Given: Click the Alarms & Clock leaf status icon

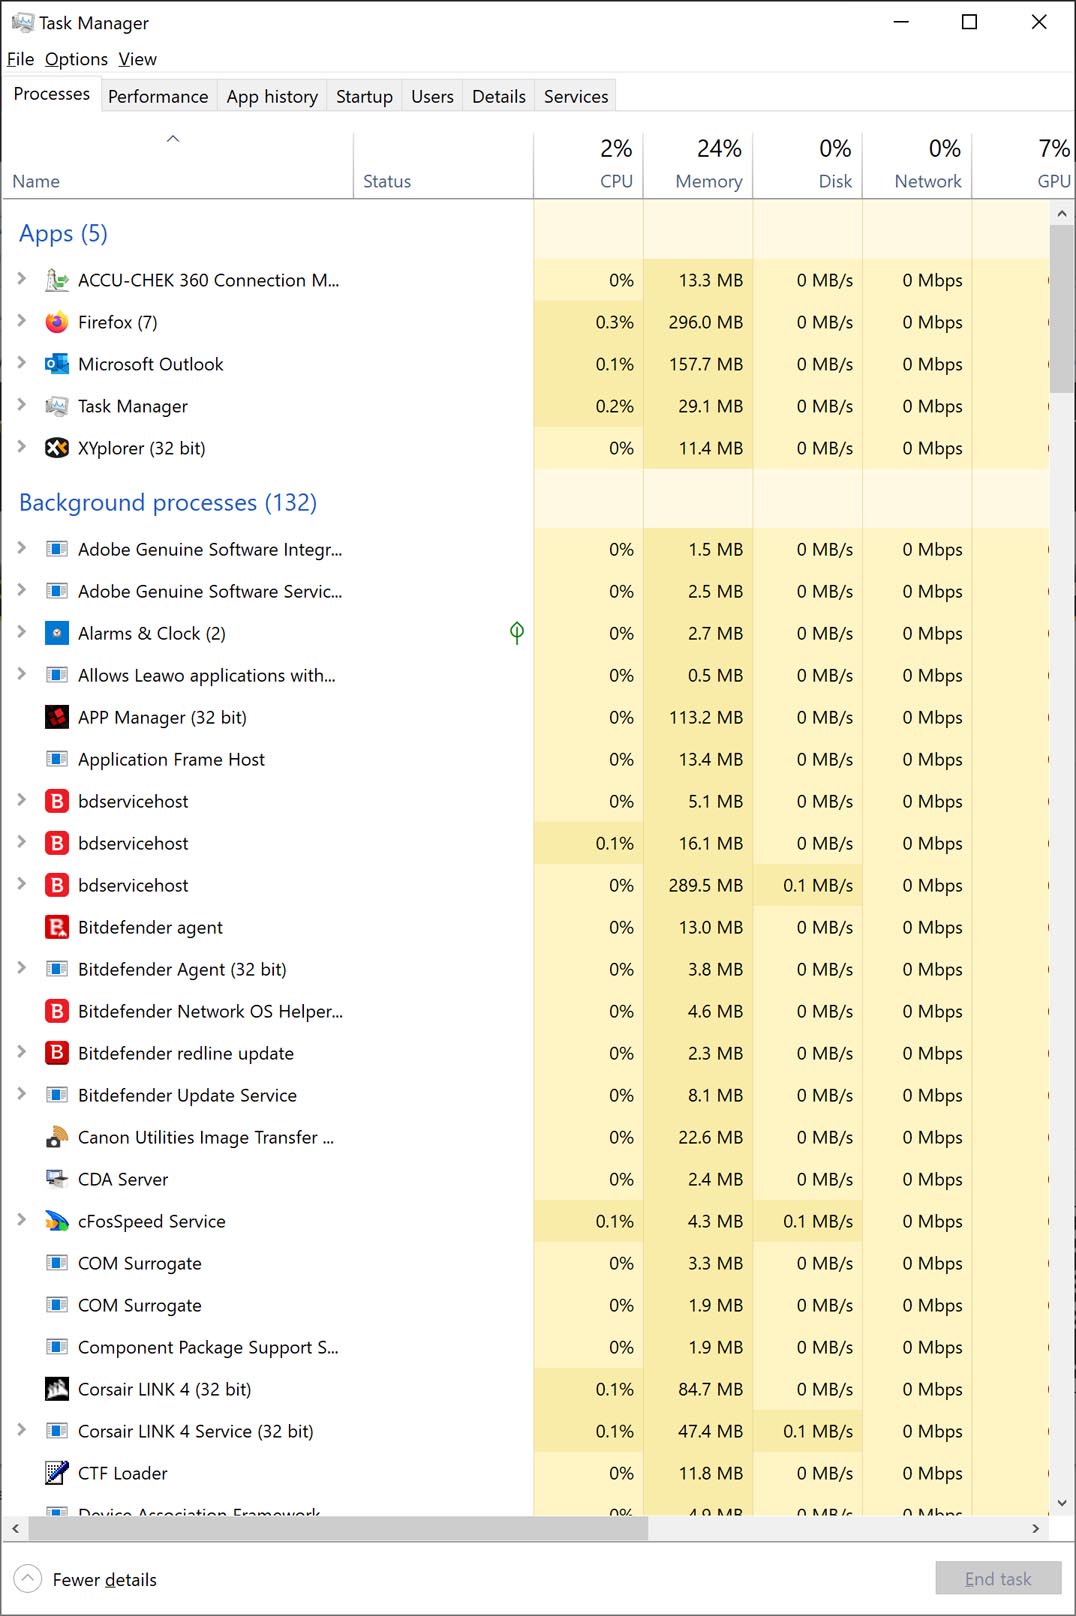Looking at the screenshot, I should (517, 632).
